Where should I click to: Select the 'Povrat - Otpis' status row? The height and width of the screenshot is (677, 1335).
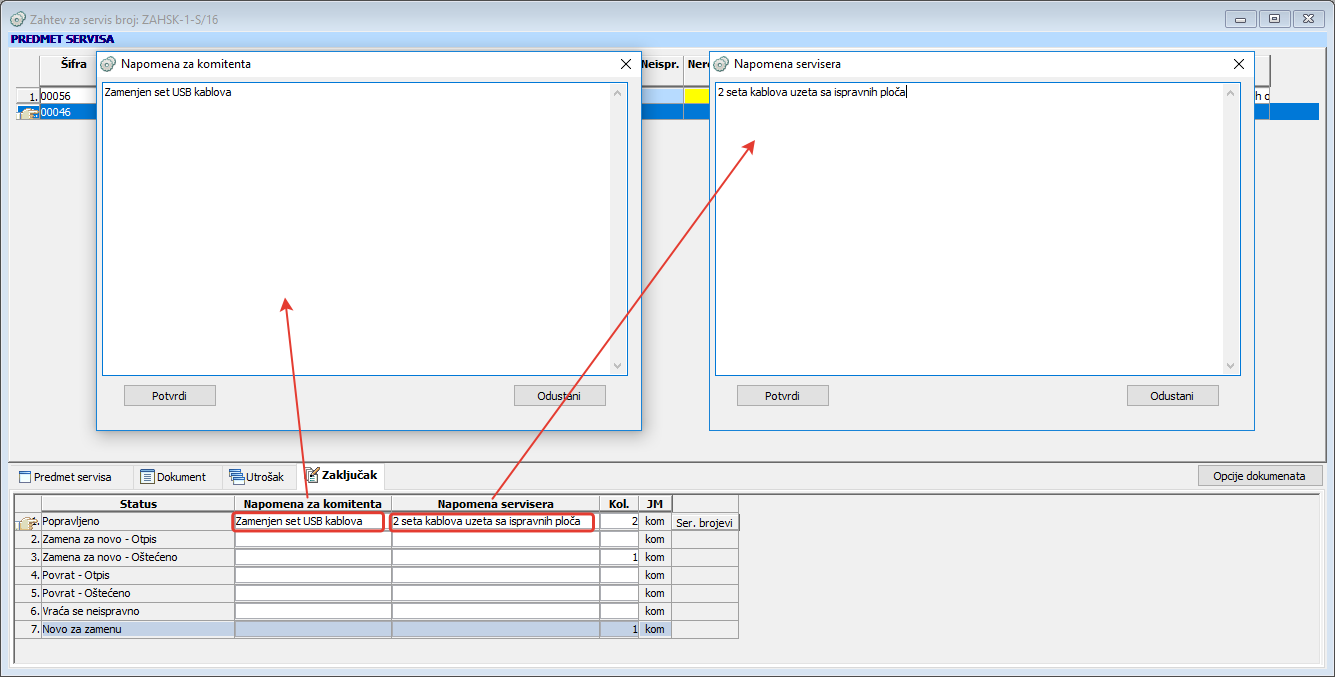pyautogui.click(x=138, y=575)
